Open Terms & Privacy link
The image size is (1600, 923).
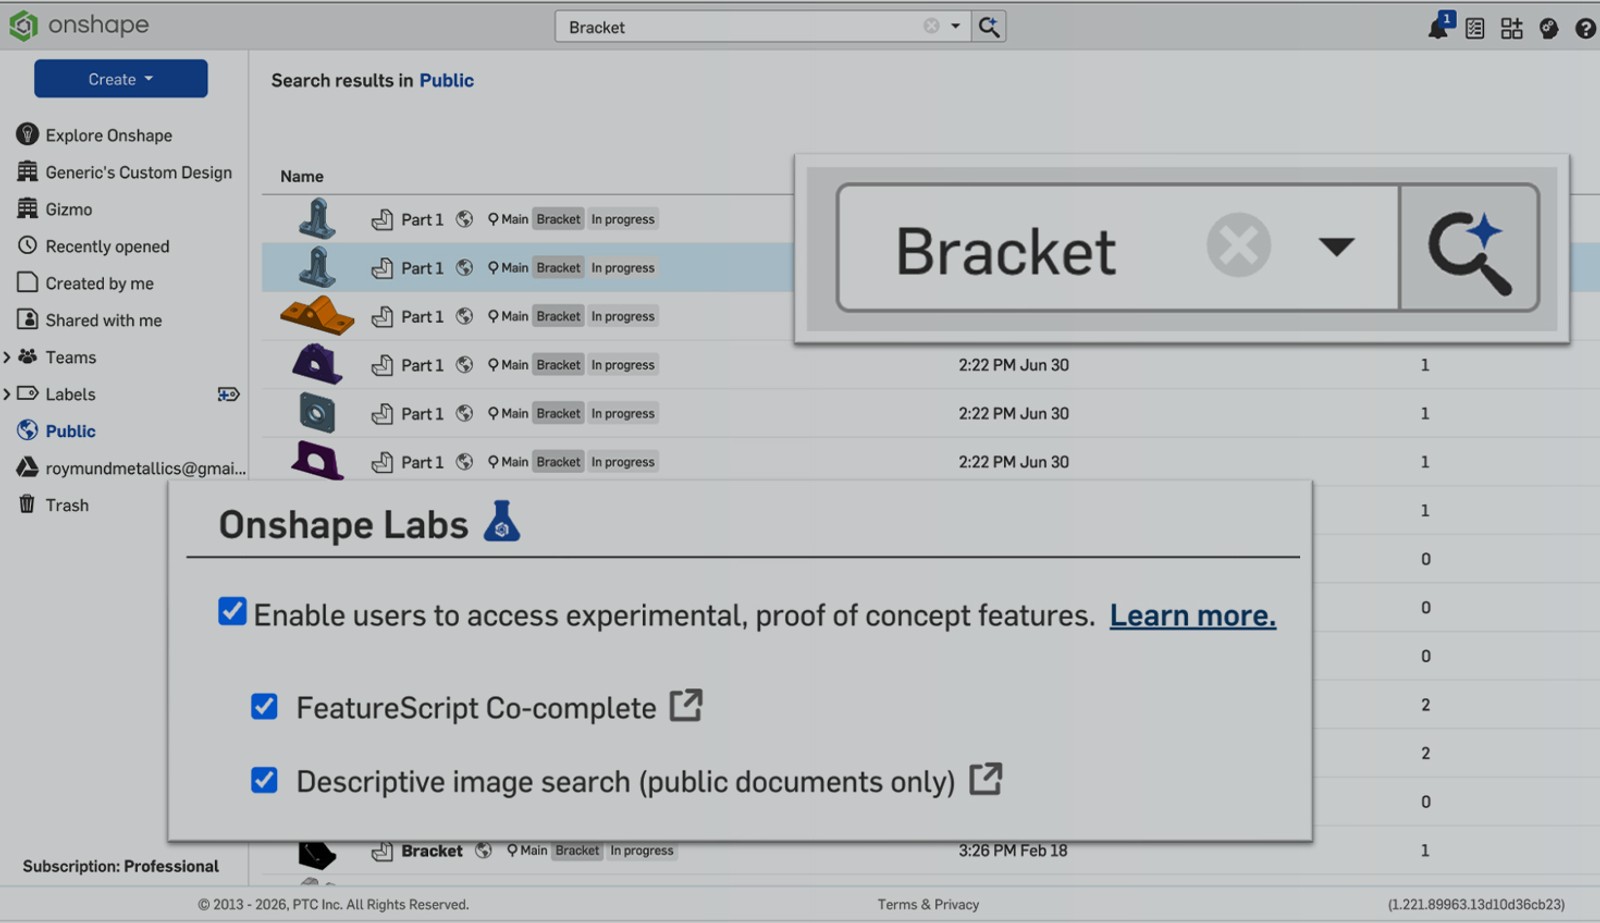(928, 904)
